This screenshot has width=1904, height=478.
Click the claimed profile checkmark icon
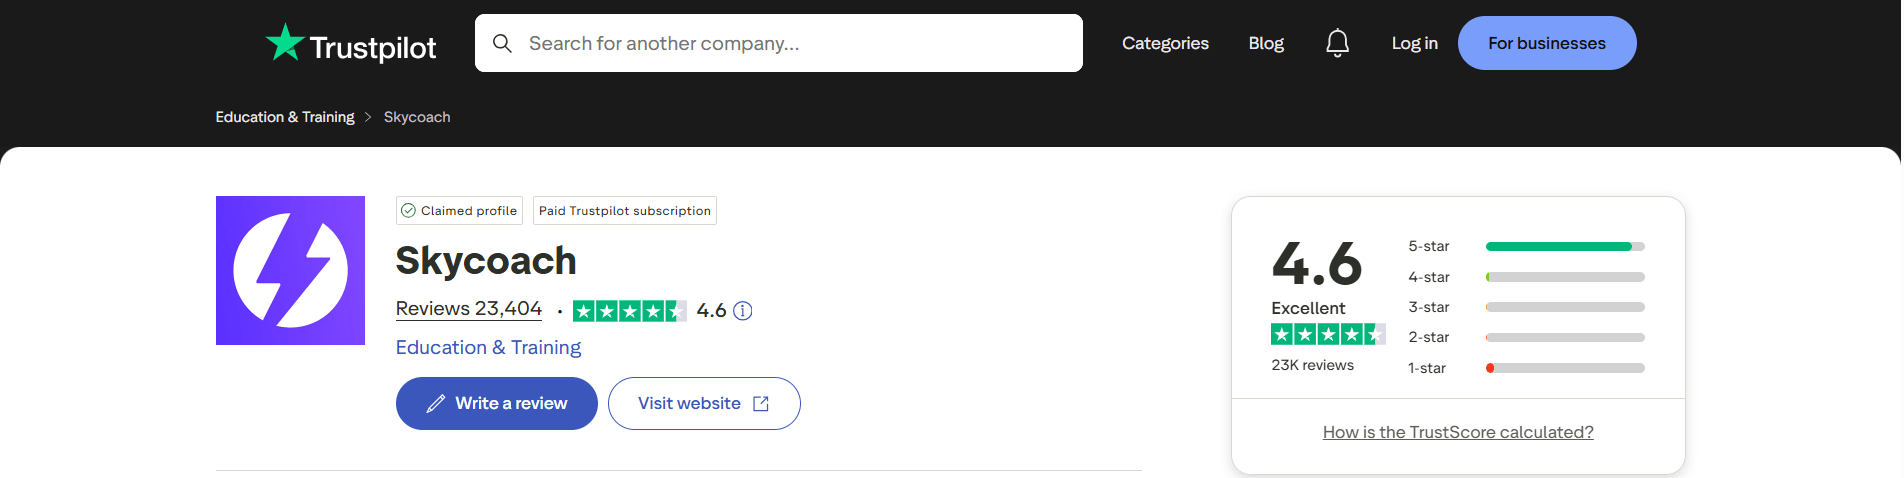(x=408, y=210)
